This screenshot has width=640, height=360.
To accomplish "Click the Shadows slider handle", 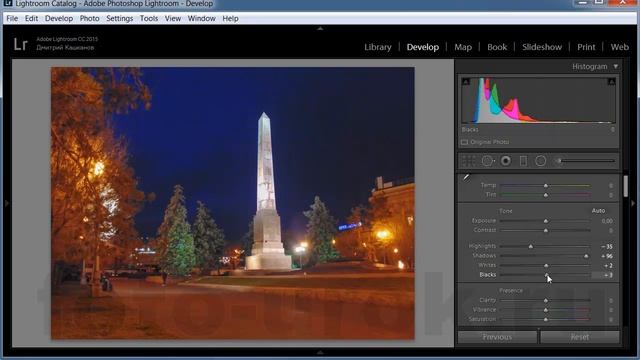I will pyautogui.click(x=586, y=256).
